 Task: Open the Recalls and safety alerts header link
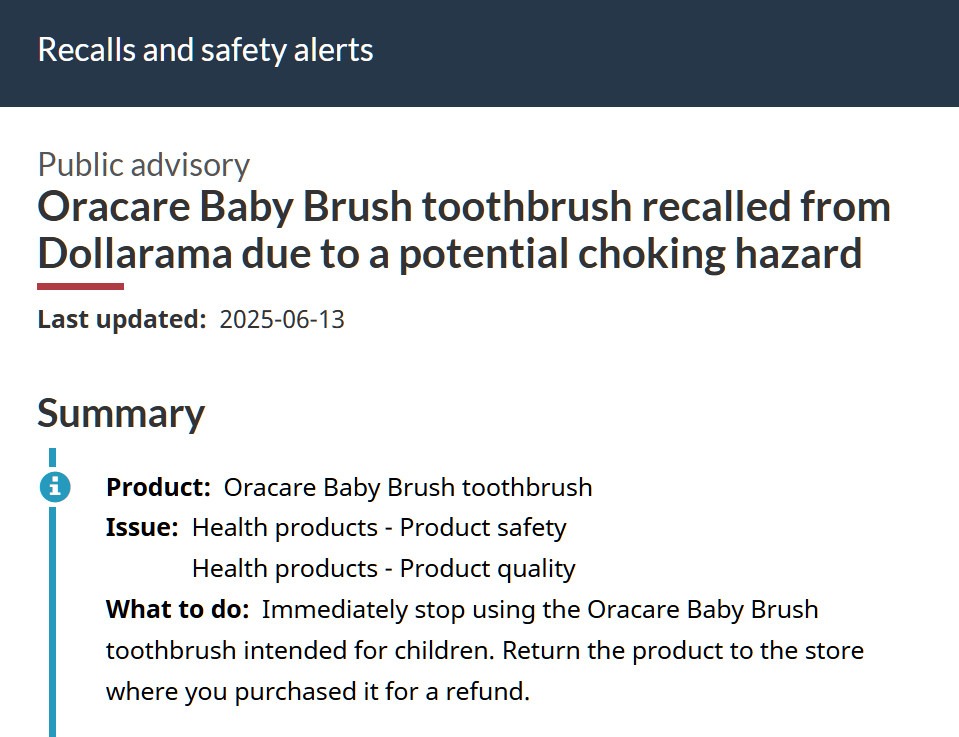coord(206,50)
